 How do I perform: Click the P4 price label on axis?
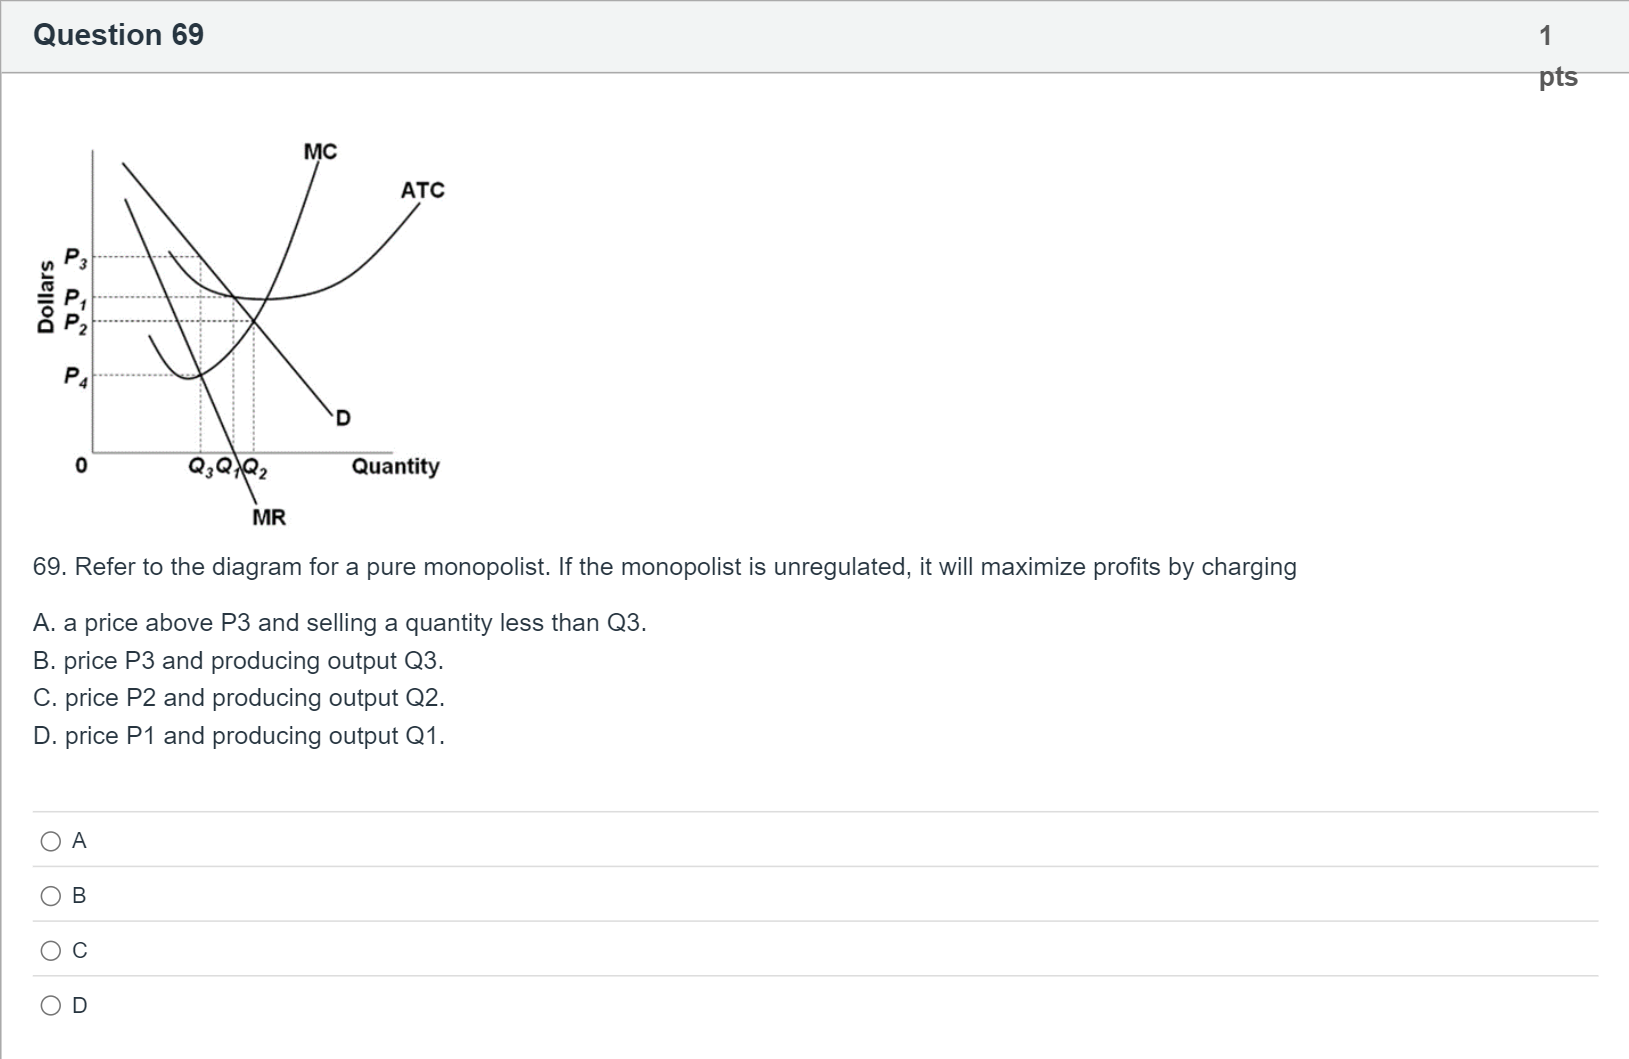pos(75,377)
